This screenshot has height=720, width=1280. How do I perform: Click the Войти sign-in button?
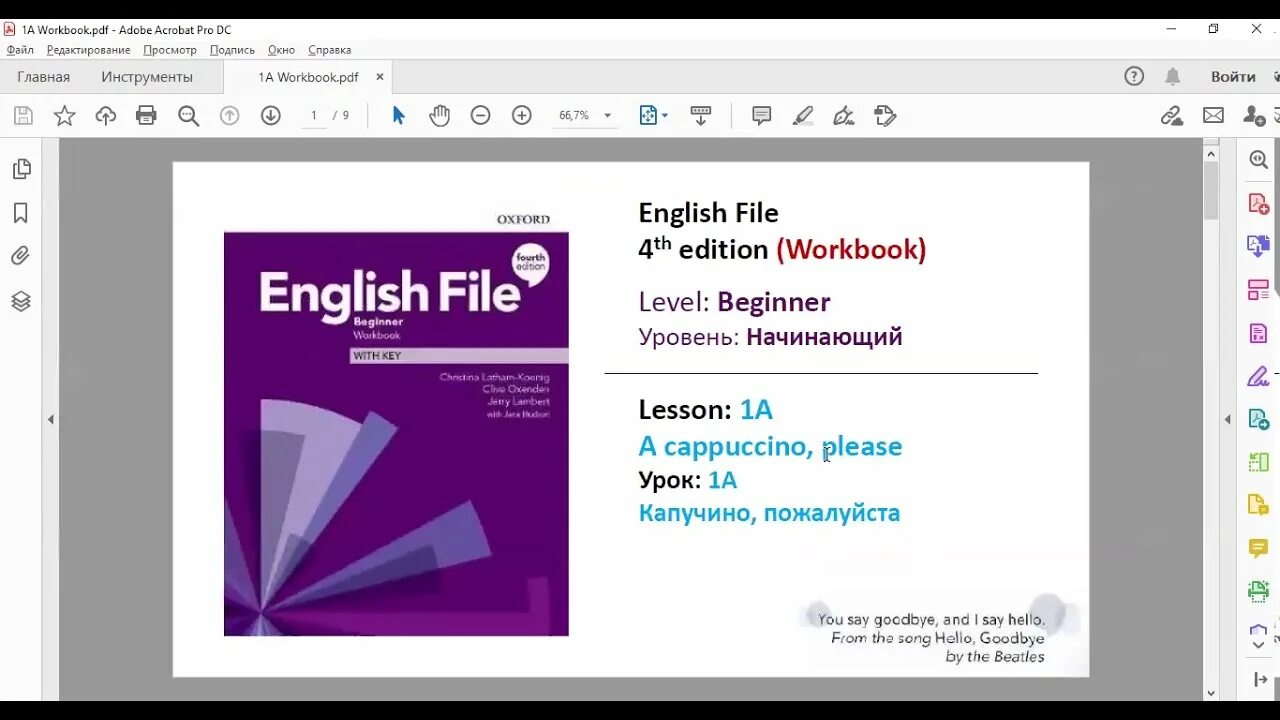click(x=1233, y=77)
